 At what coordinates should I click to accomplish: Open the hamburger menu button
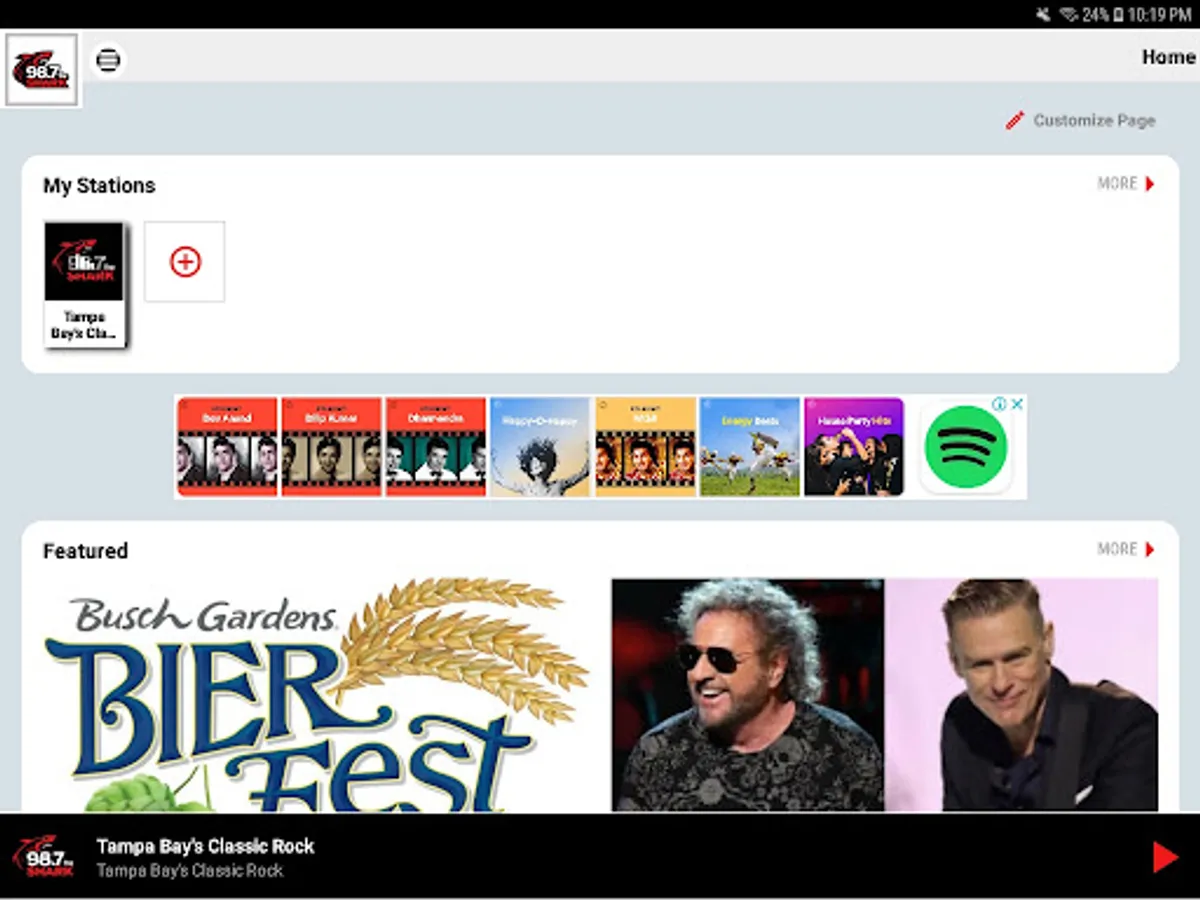(108, 60)
